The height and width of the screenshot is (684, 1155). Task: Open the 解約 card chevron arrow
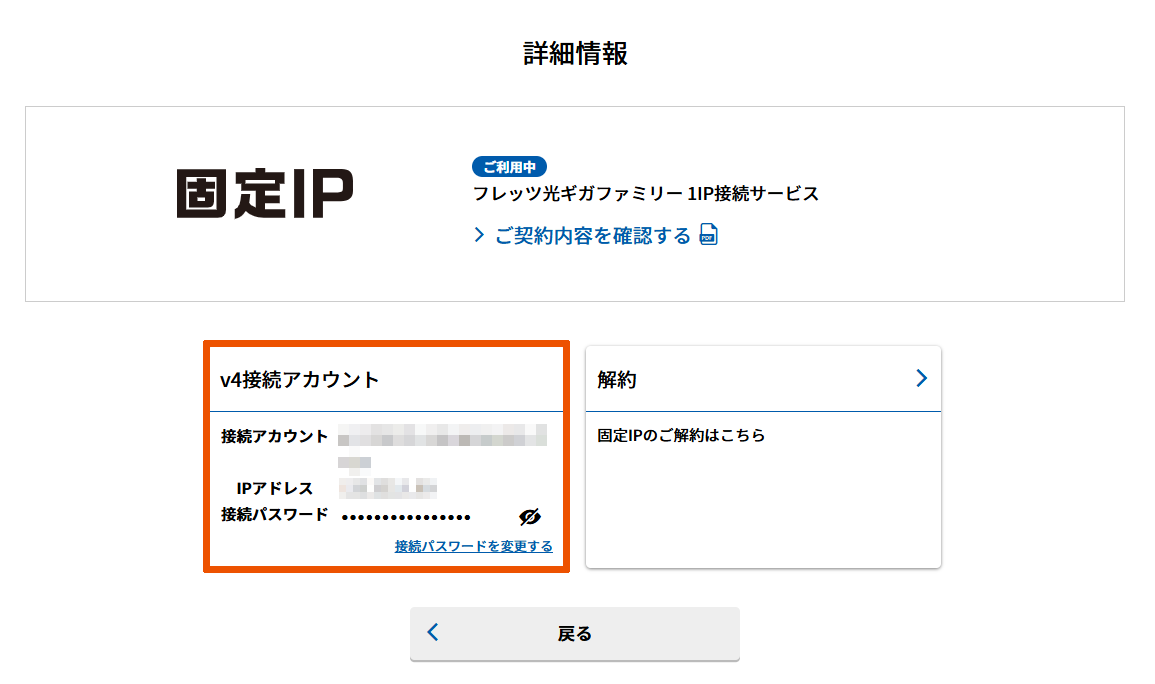(x=921, y=378)
